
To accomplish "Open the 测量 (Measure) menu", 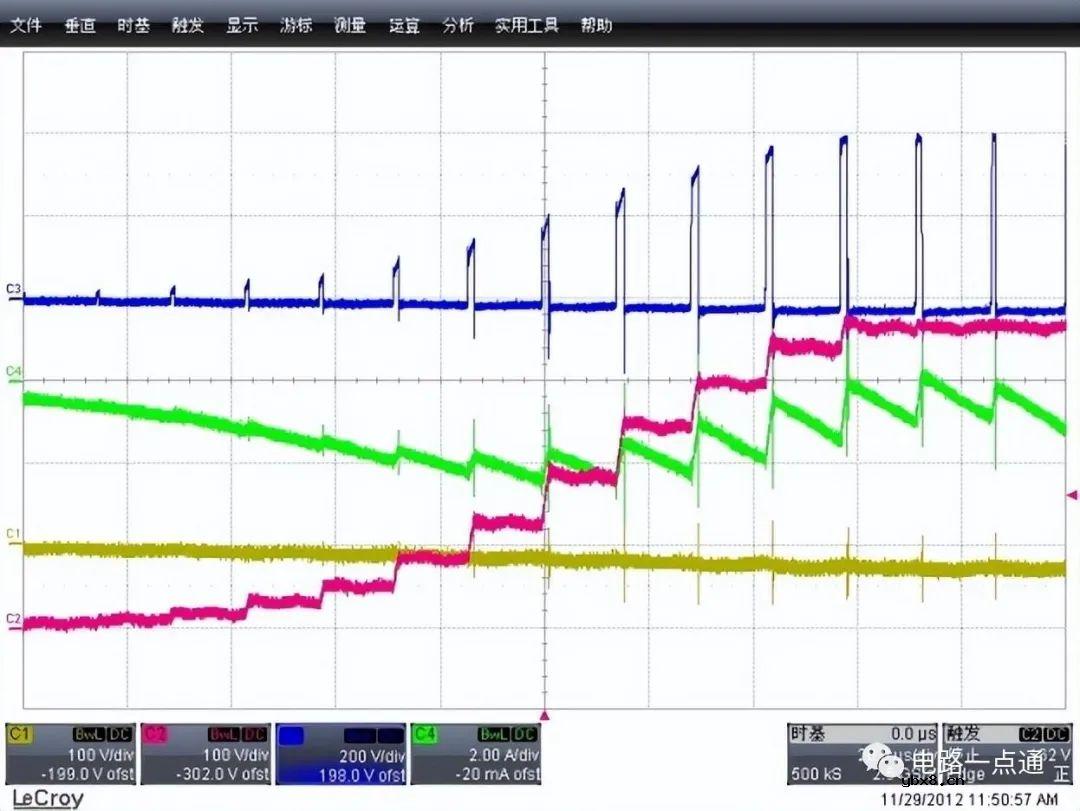I will pyautogui.click(x=350, y=26).
